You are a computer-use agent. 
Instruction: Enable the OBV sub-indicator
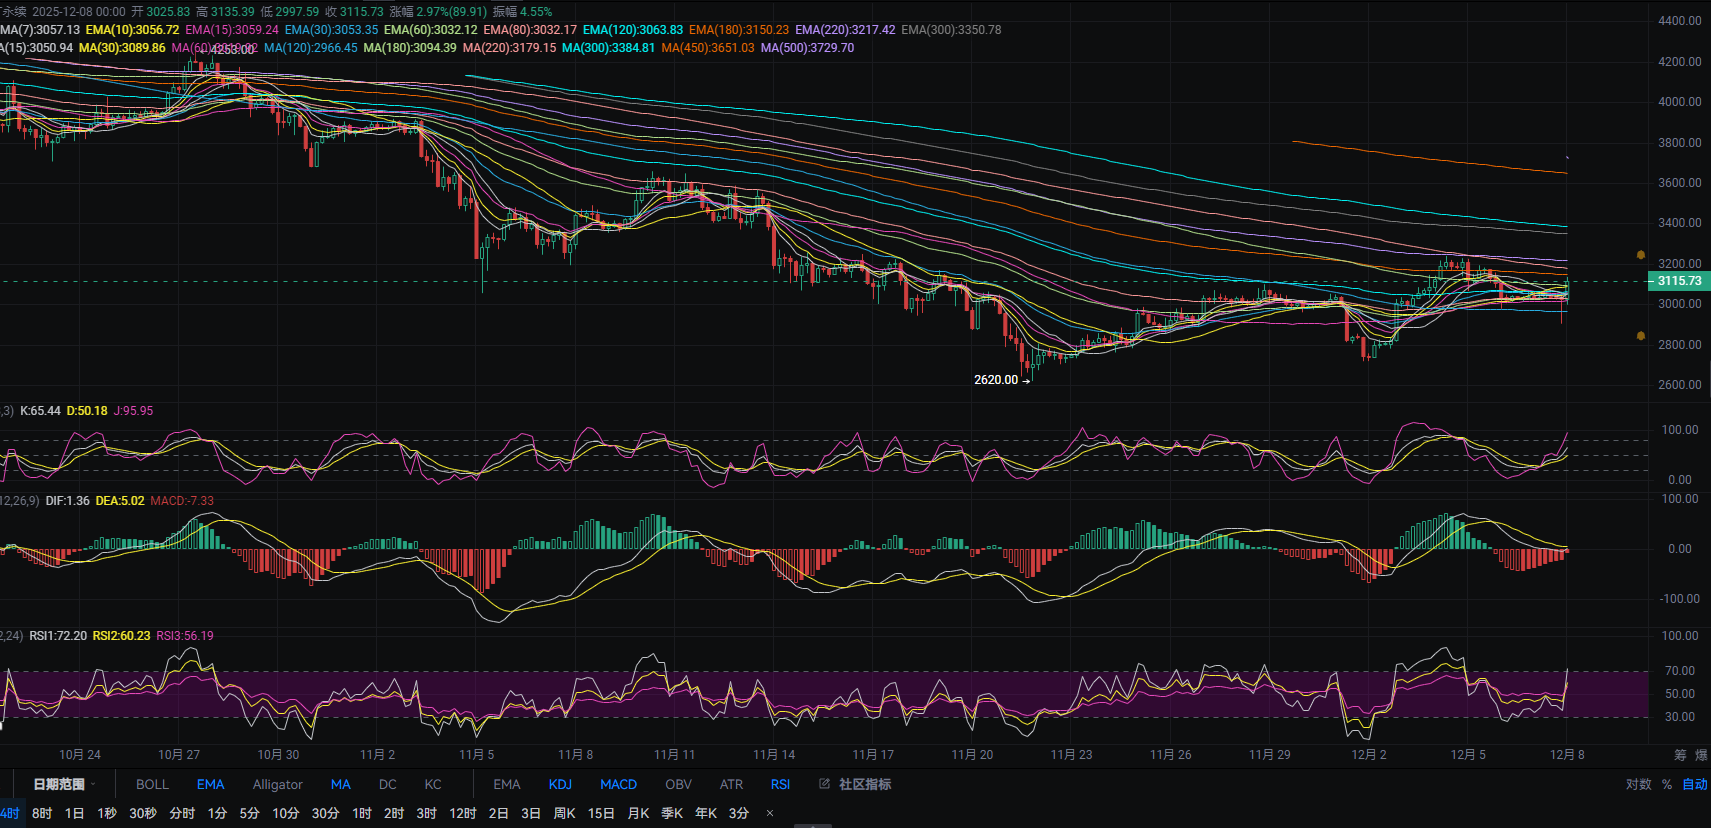point(678,784)
